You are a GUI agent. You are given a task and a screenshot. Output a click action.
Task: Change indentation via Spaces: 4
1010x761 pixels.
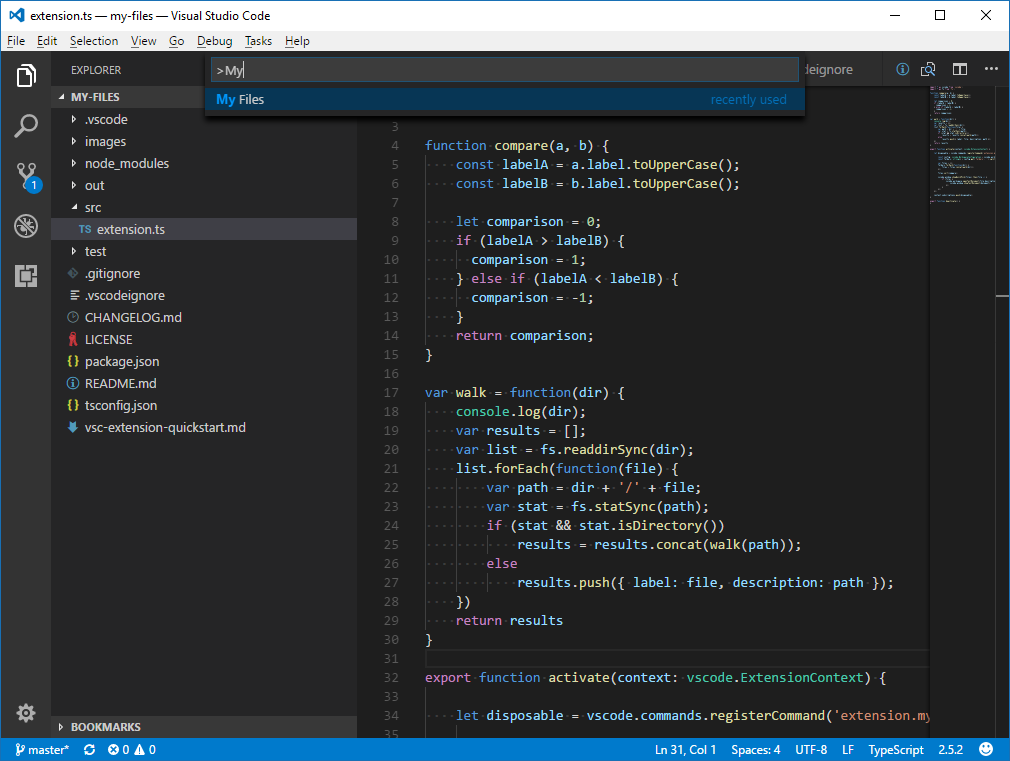click(756, 749)
